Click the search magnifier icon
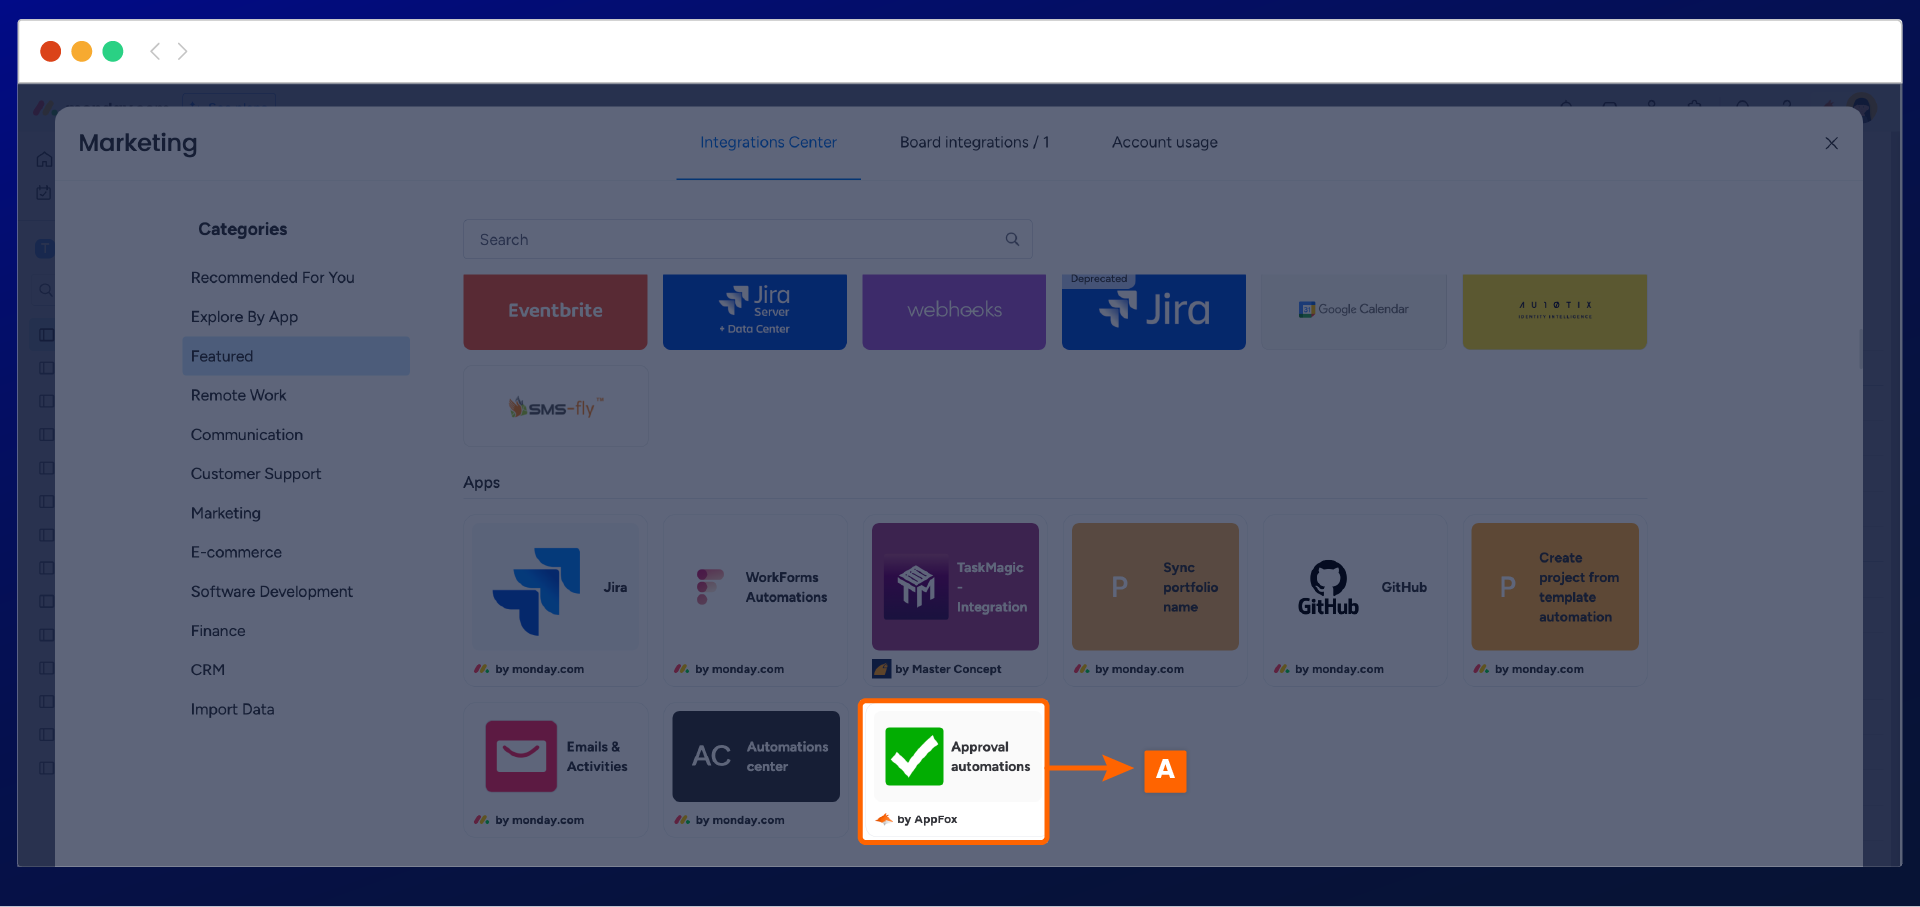Screen dimensions: 1920x907 (1012, 240)
